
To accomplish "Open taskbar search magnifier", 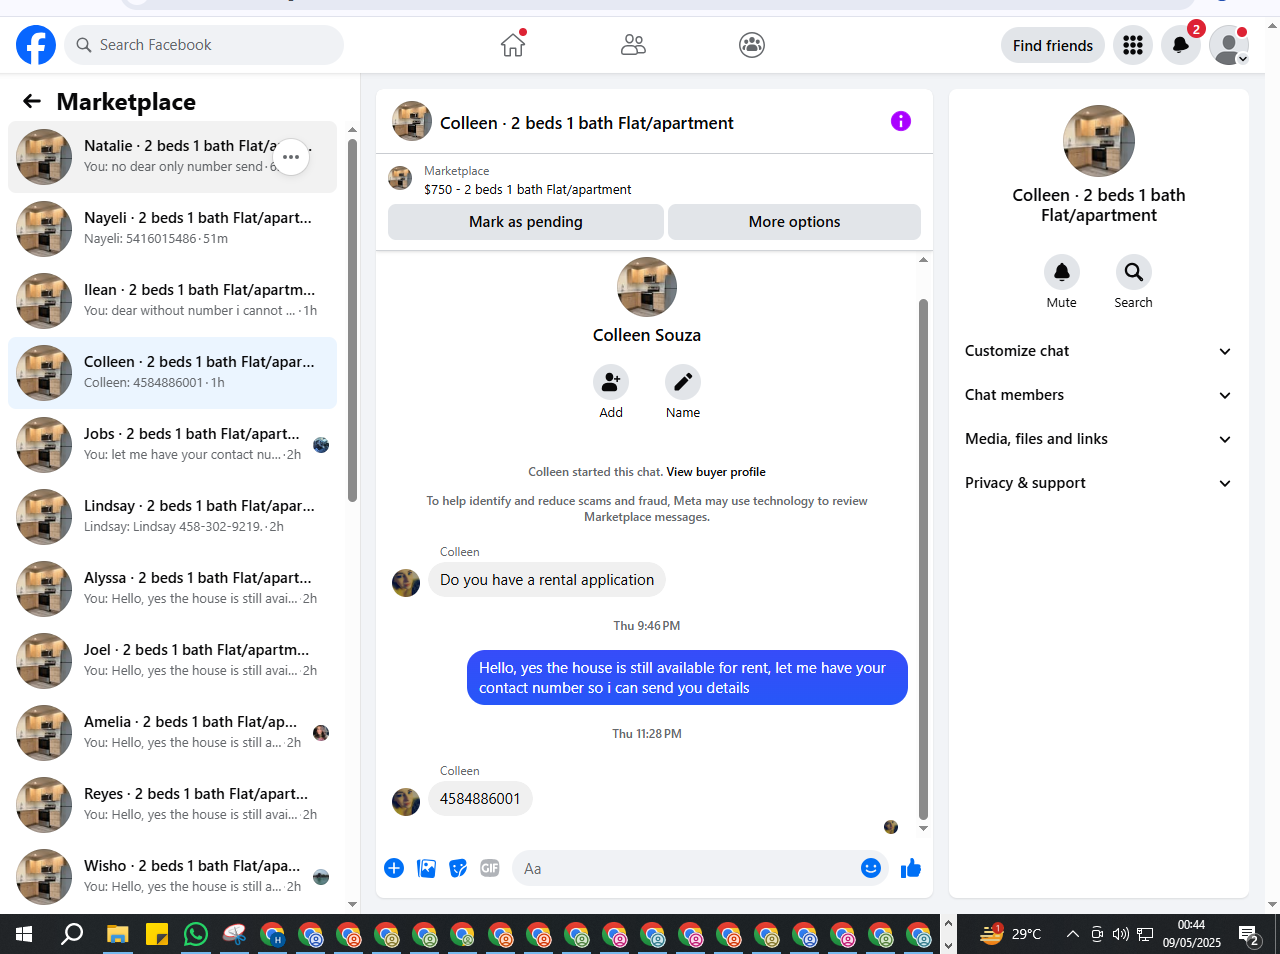I will 72,934.
